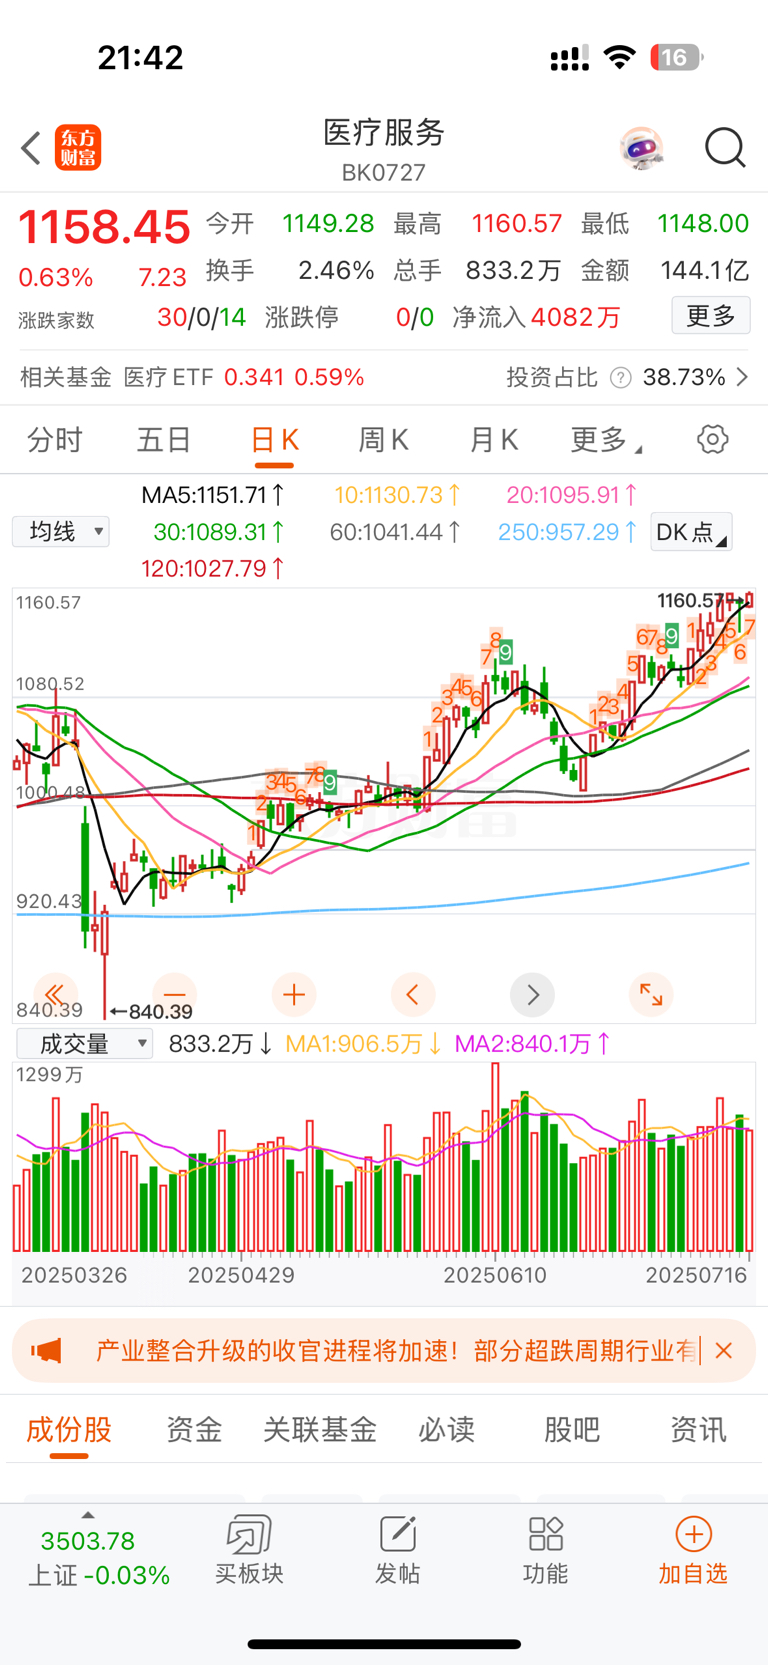Tap MA 120:1027.79 value

[x=213, y=568]
